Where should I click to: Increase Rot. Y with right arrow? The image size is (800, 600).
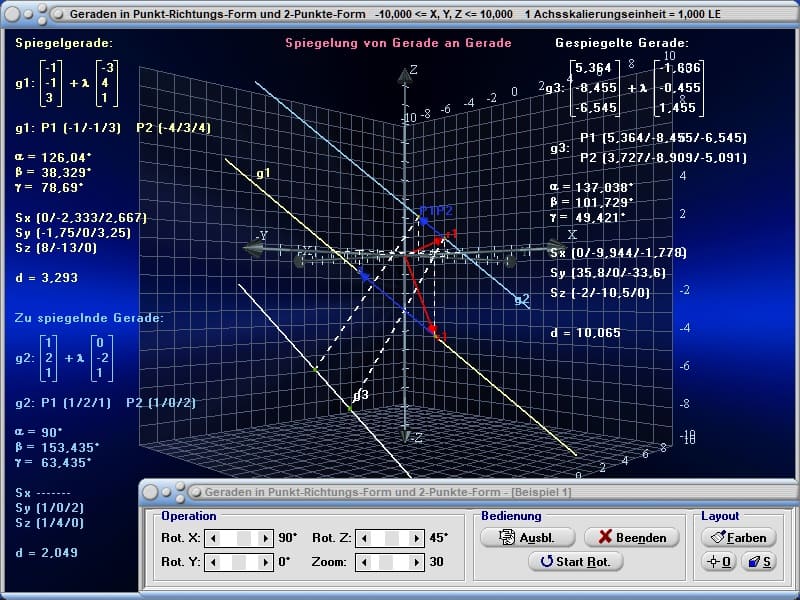[x=265, y=562]
